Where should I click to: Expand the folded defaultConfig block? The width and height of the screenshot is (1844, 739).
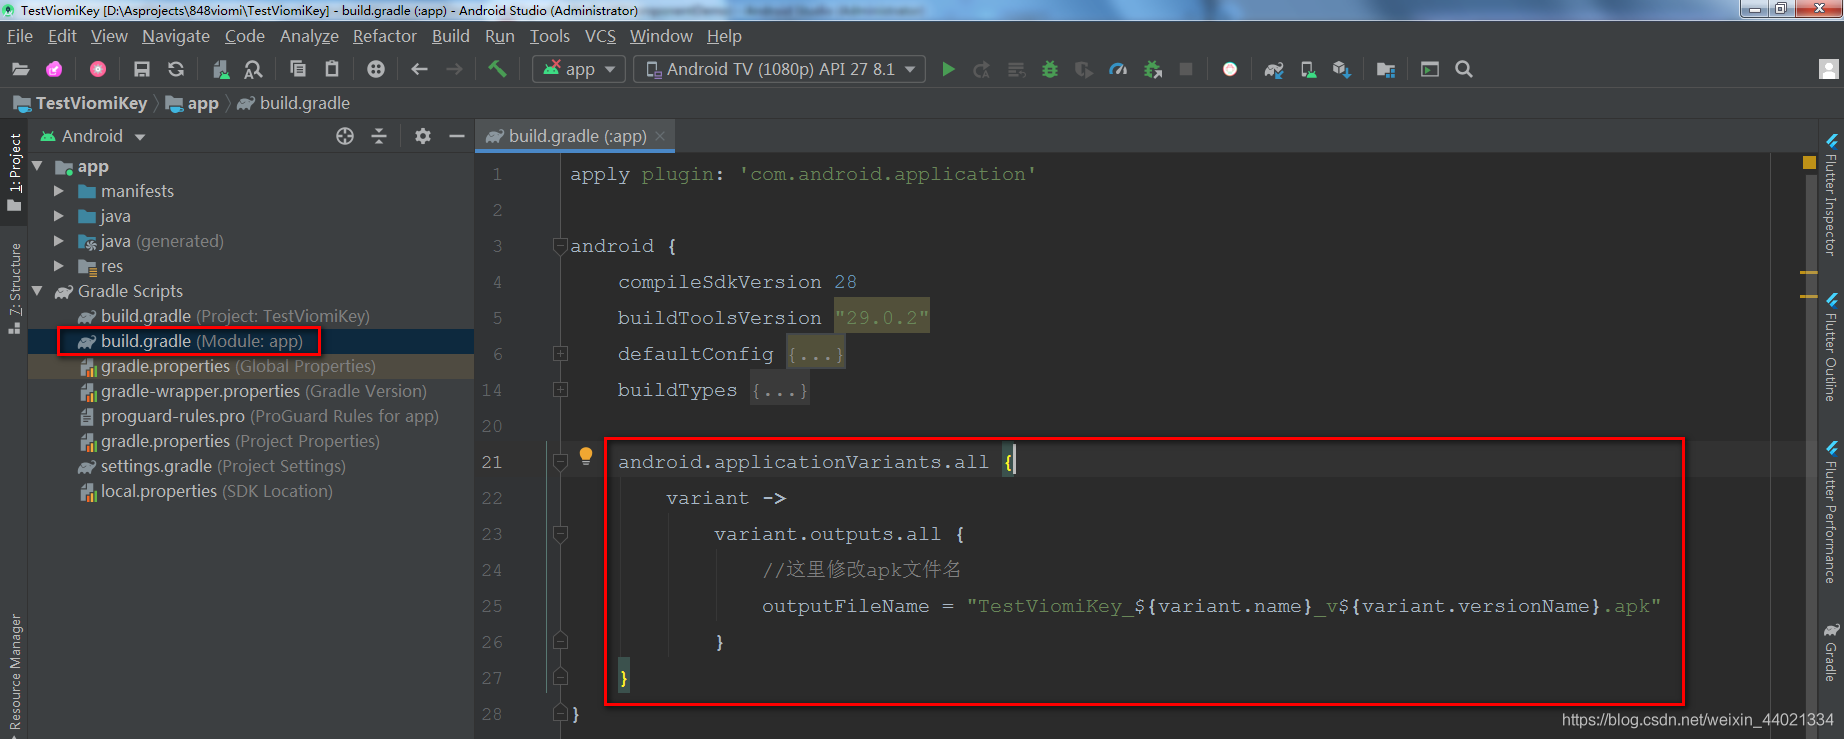[560, 354]
